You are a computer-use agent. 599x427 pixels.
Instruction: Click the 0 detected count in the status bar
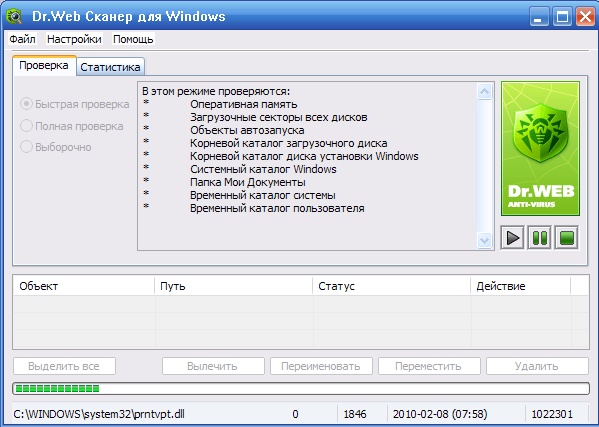tap(295, 414)
